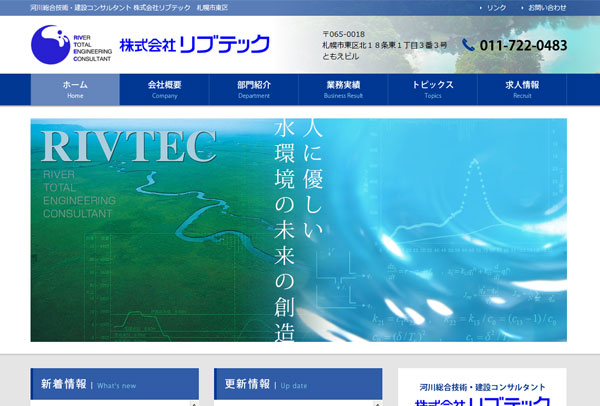600x406 pixels.
Task: Open the お問い合わせ contact link
Action: pyautogui.click(x=547, y=7)
